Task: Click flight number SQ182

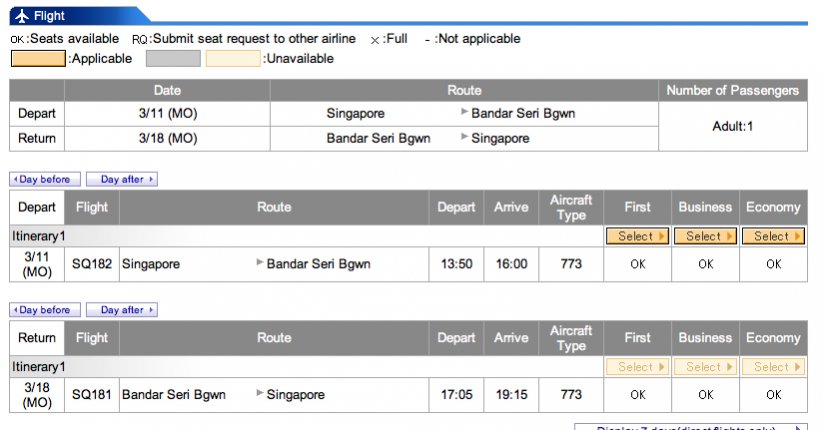Action: coord(91,264)
